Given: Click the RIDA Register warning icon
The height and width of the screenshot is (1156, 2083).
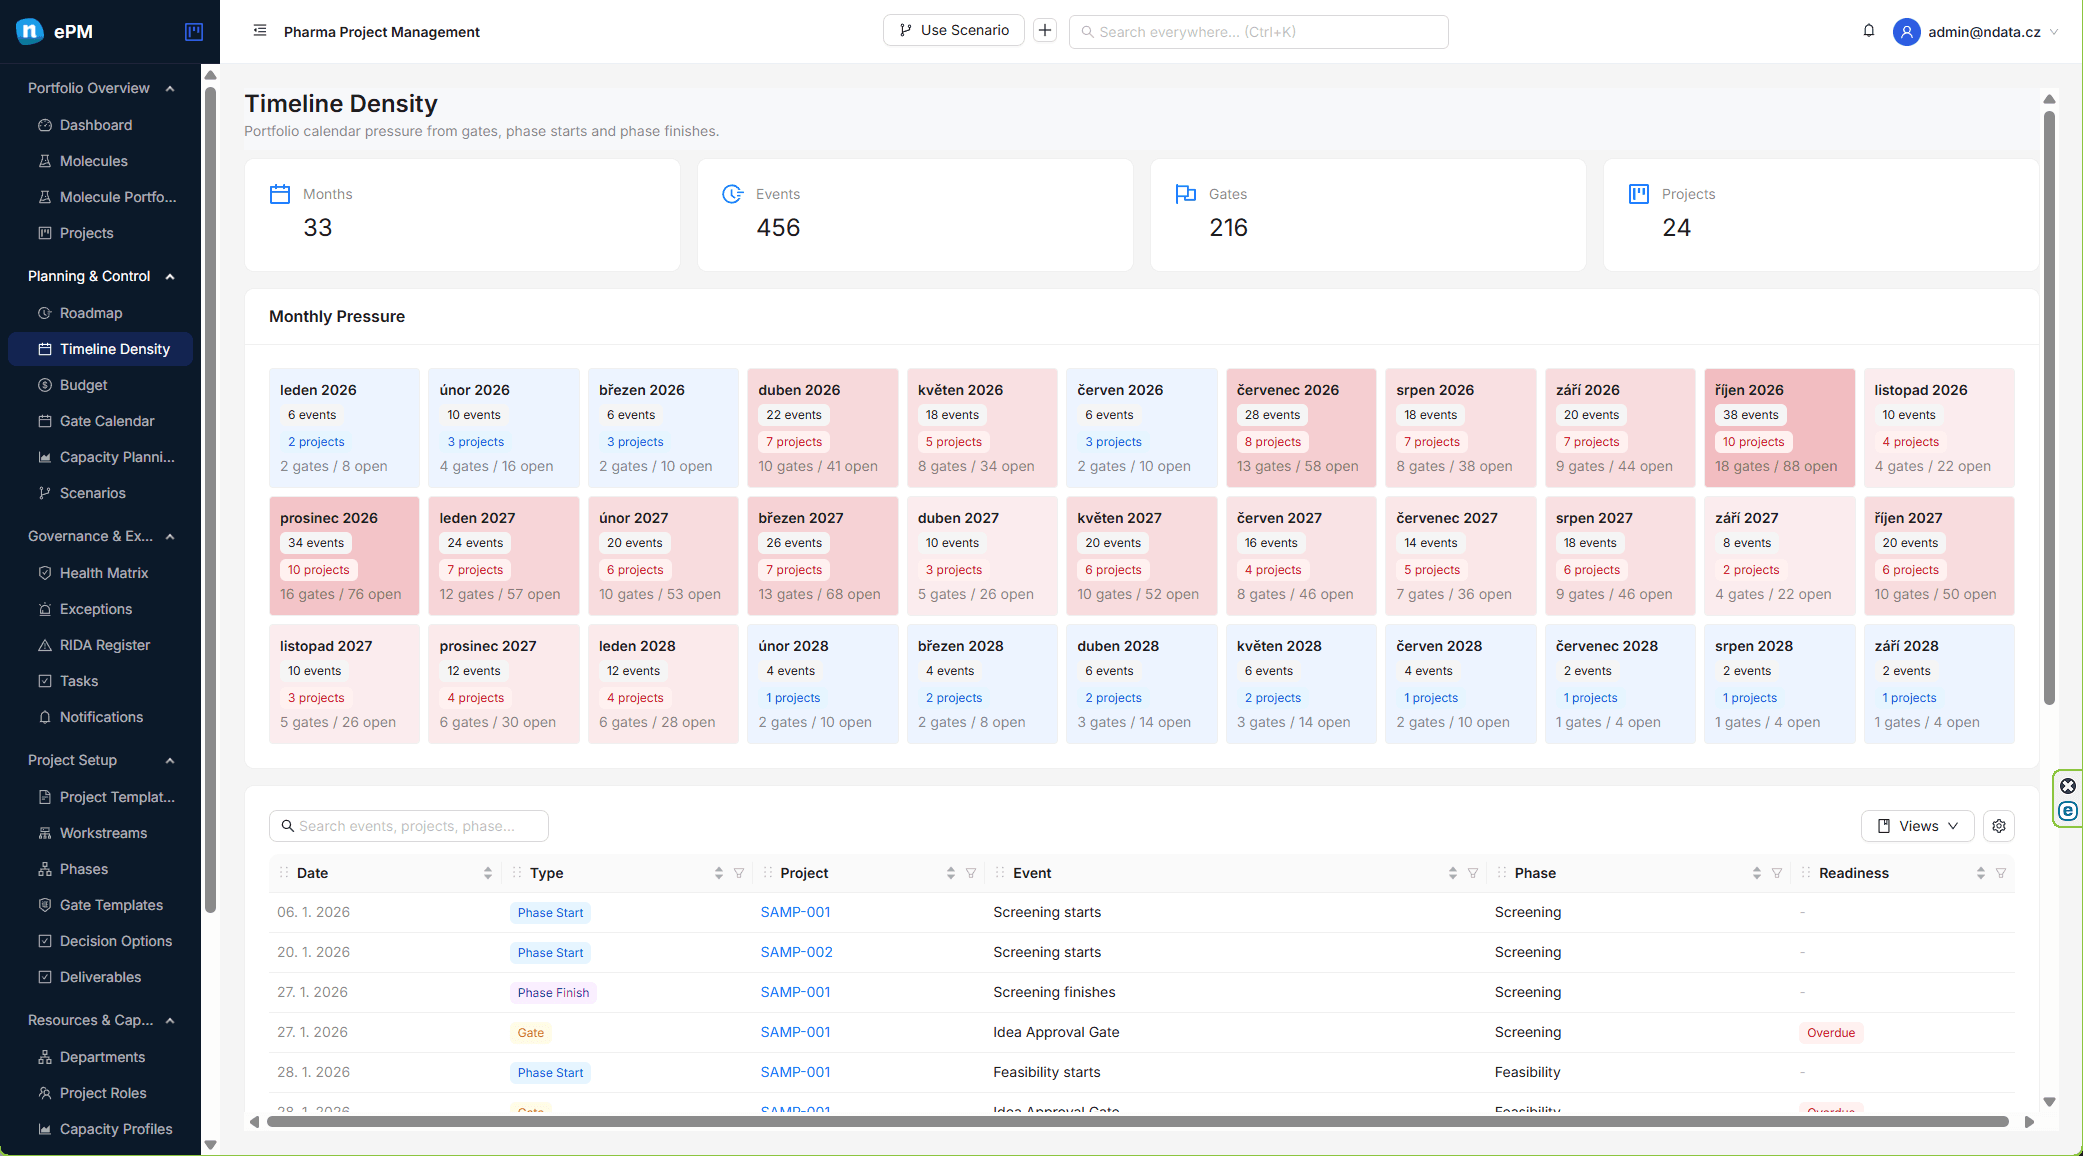Looking at the screenshot, I should (x=45, y=645).
